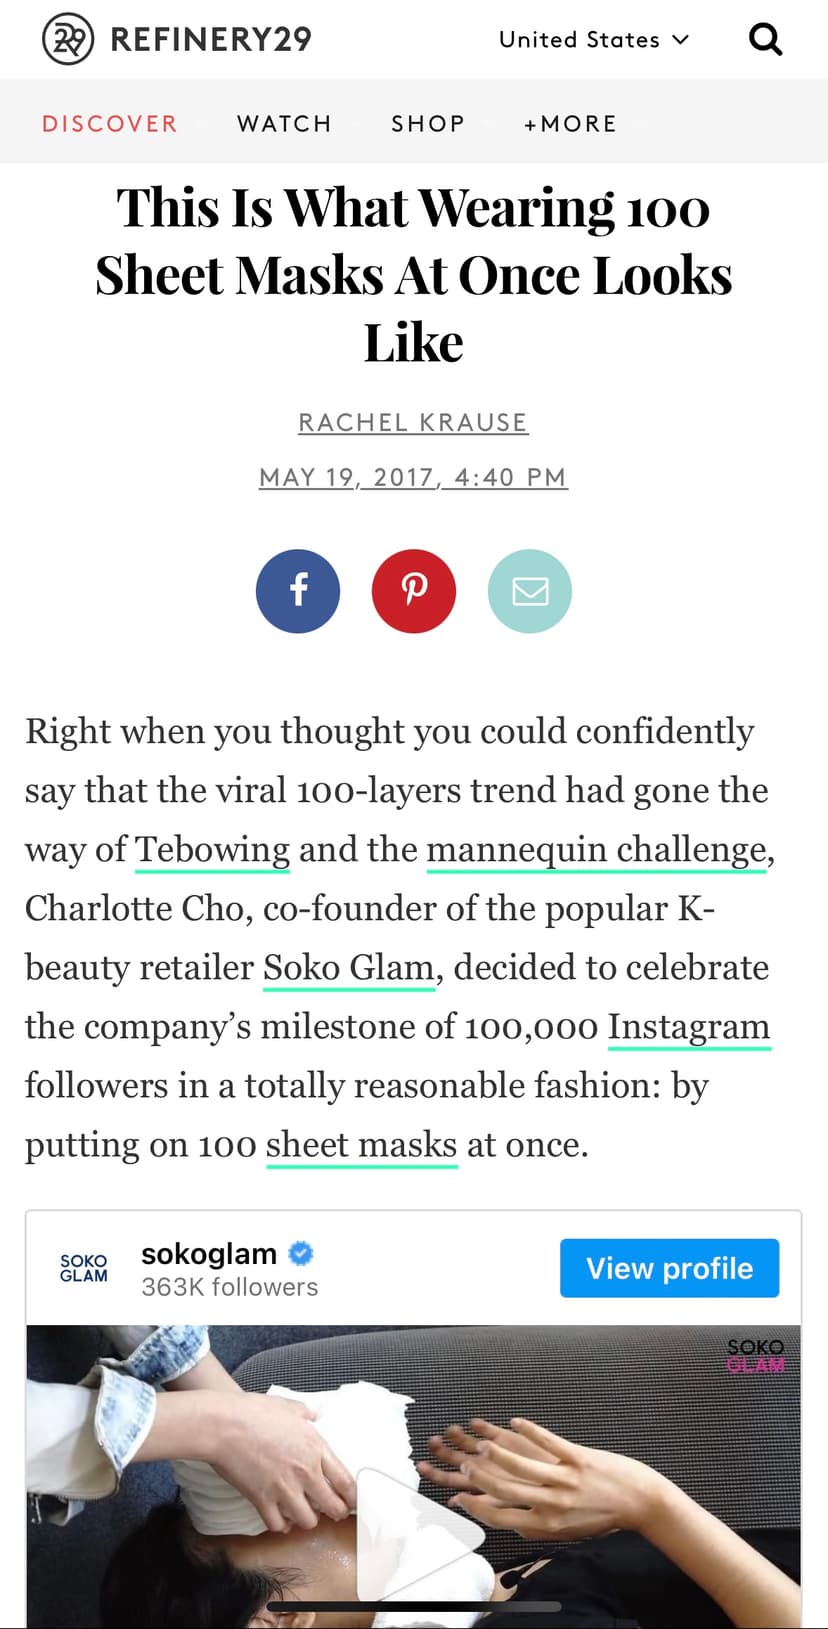Expand the United States region dropdown
Image resolution: width=828 pixels, height=1629 pixels.
[x=594, y=40]
